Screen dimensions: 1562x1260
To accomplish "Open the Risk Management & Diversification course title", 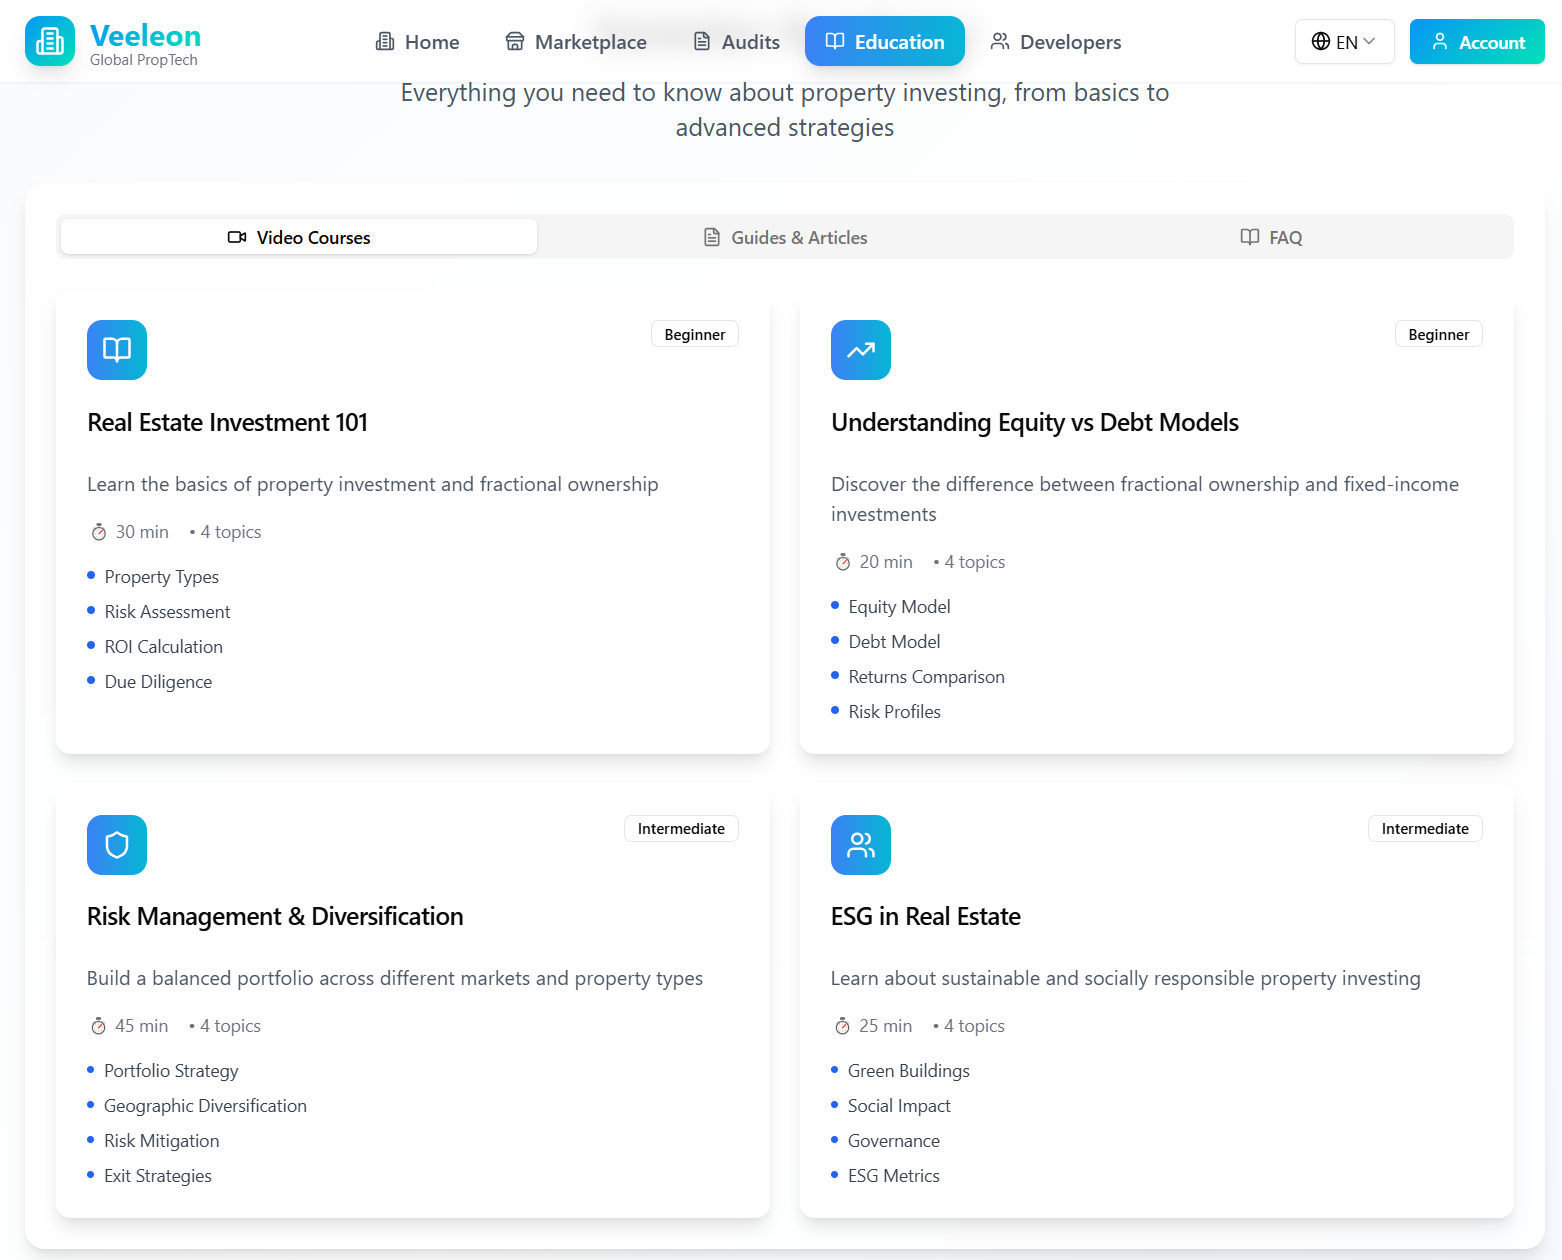I will point(275,917).
